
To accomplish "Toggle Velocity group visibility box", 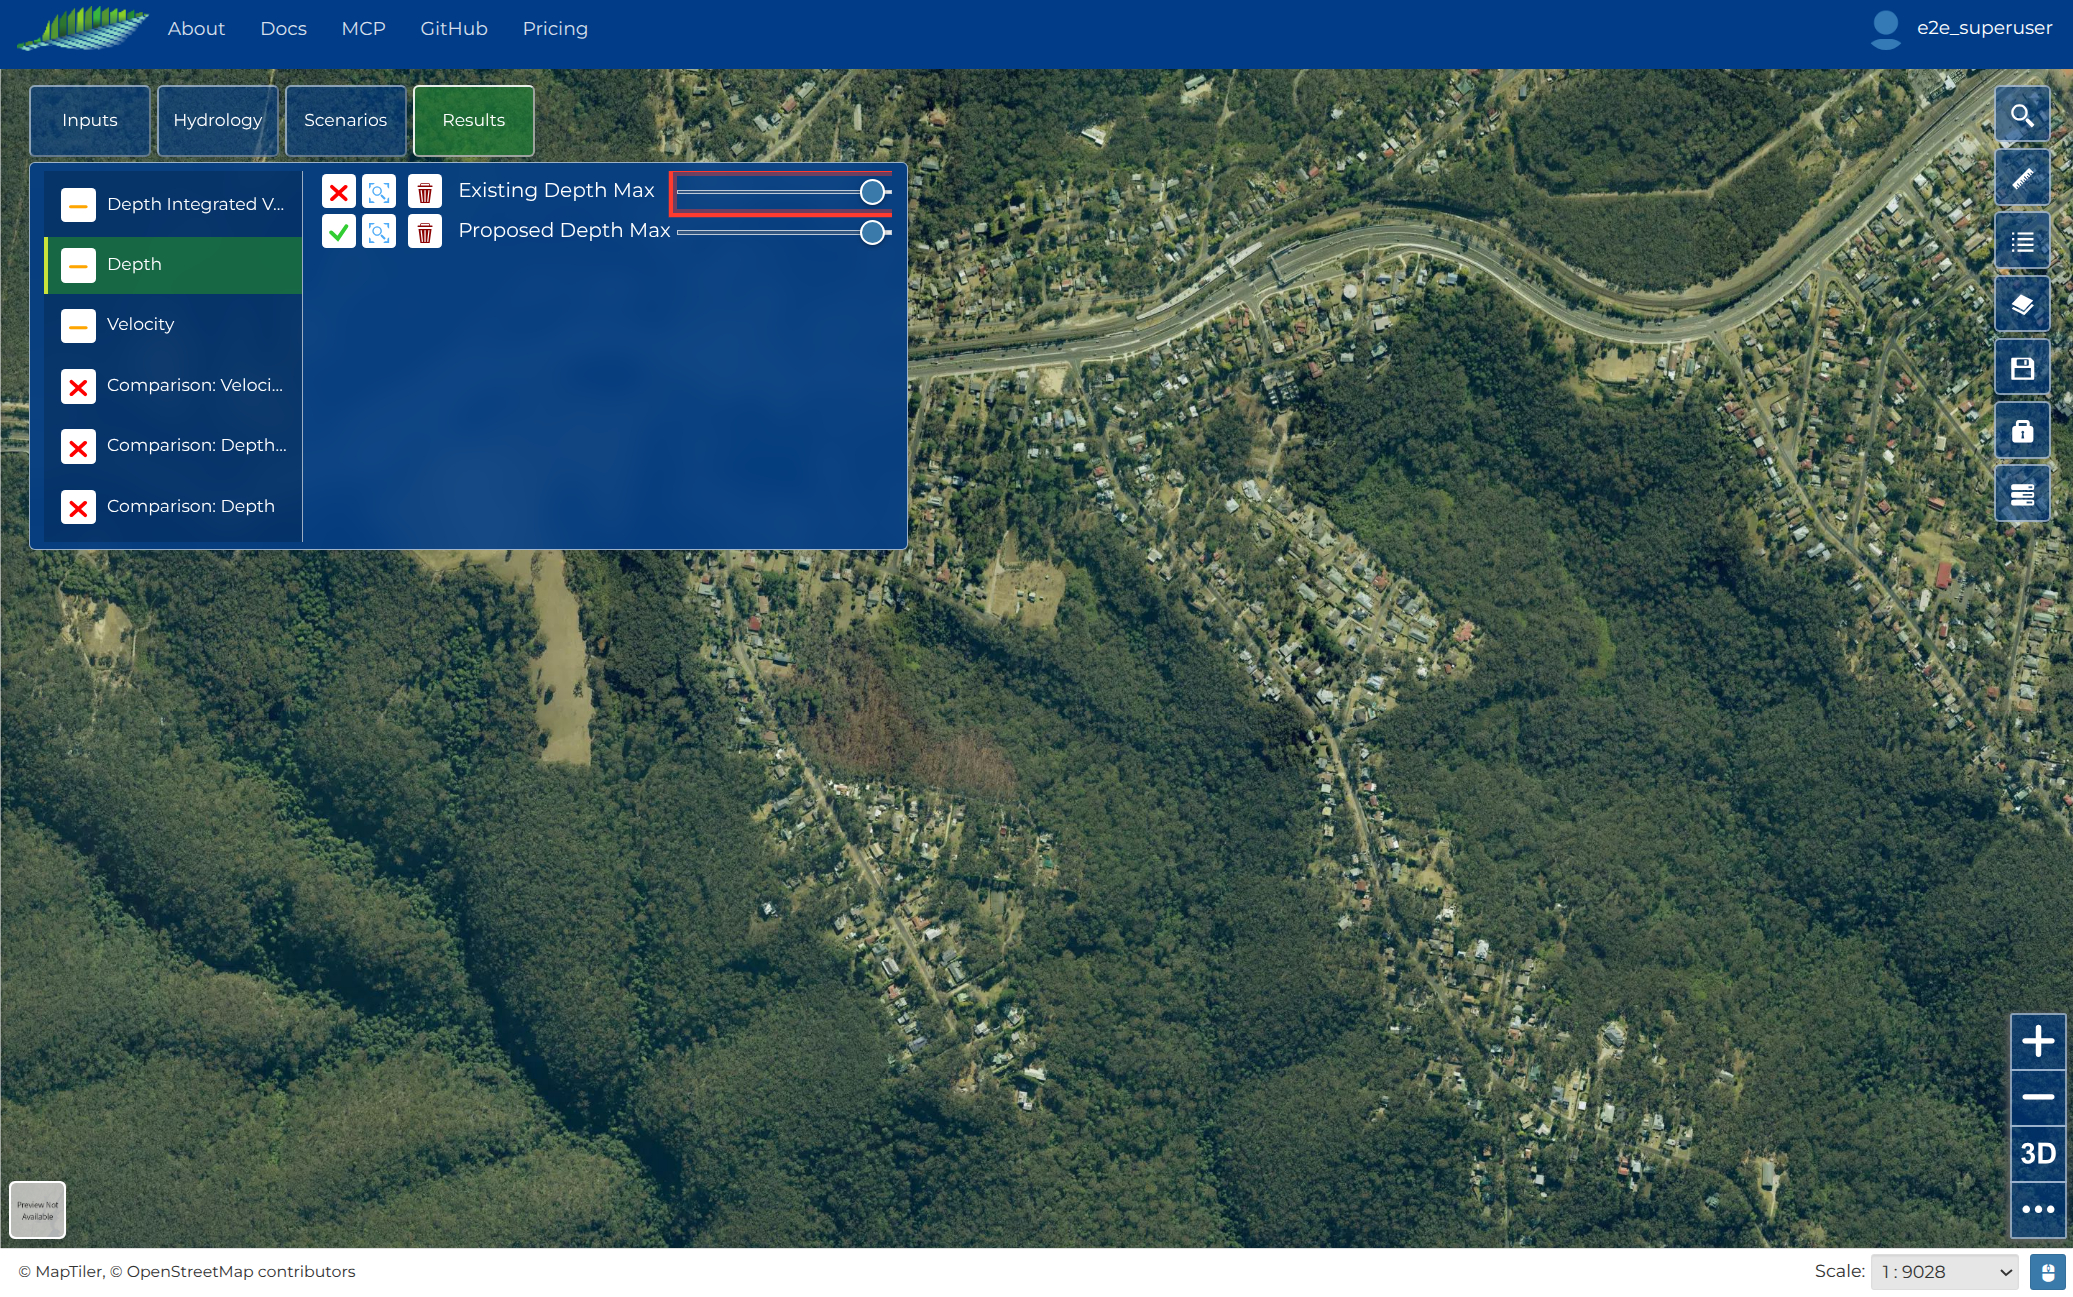I will (x=78, y=325).
